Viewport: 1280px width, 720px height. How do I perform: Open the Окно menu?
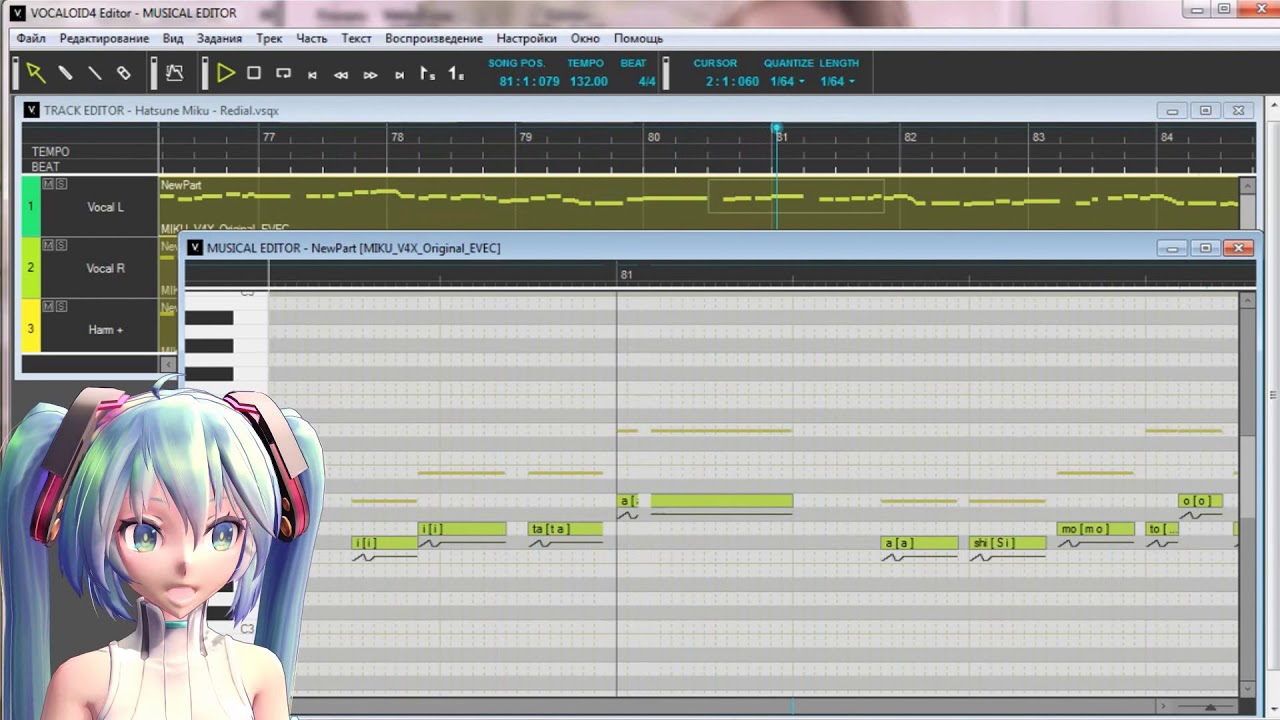(x=585, y=38)
